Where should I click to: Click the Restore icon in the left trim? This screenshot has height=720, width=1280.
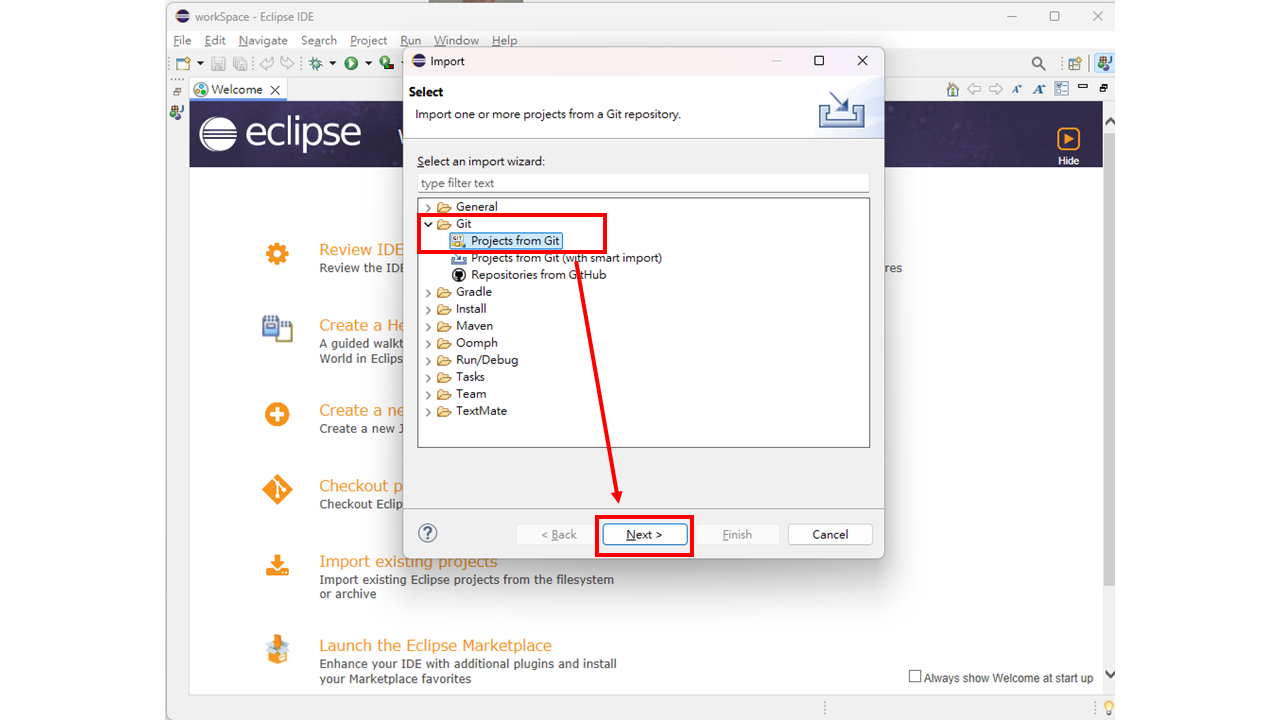tap(177, 91)
